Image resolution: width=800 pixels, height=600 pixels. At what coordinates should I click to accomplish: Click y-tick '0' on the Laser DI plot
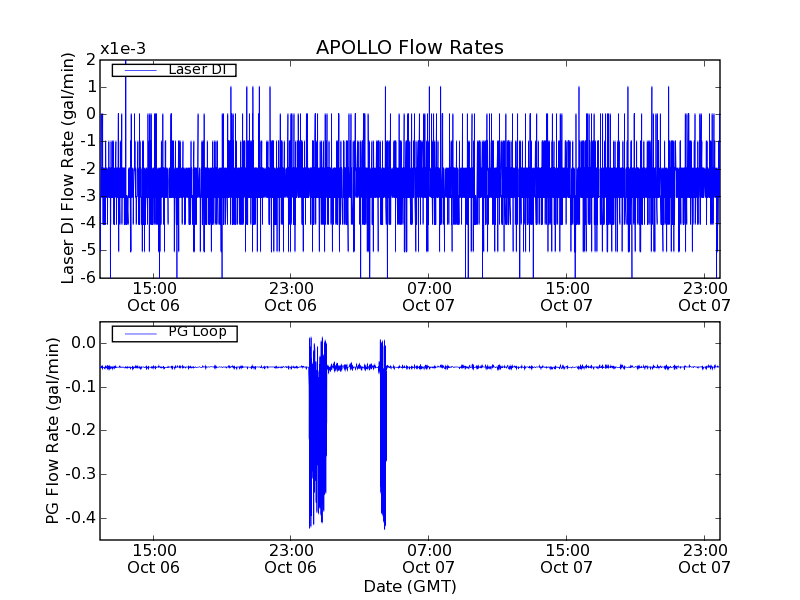coord(91,114)
